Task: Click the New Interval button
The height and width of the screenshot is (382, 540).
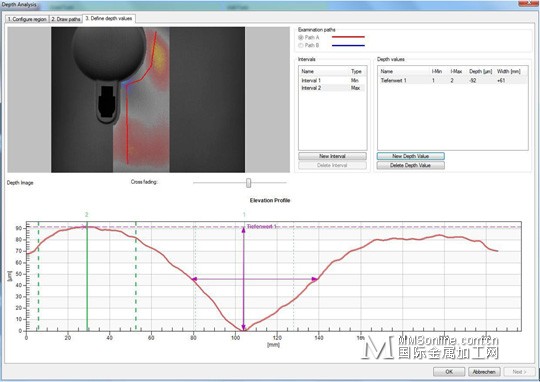Action: pos(332,156)
